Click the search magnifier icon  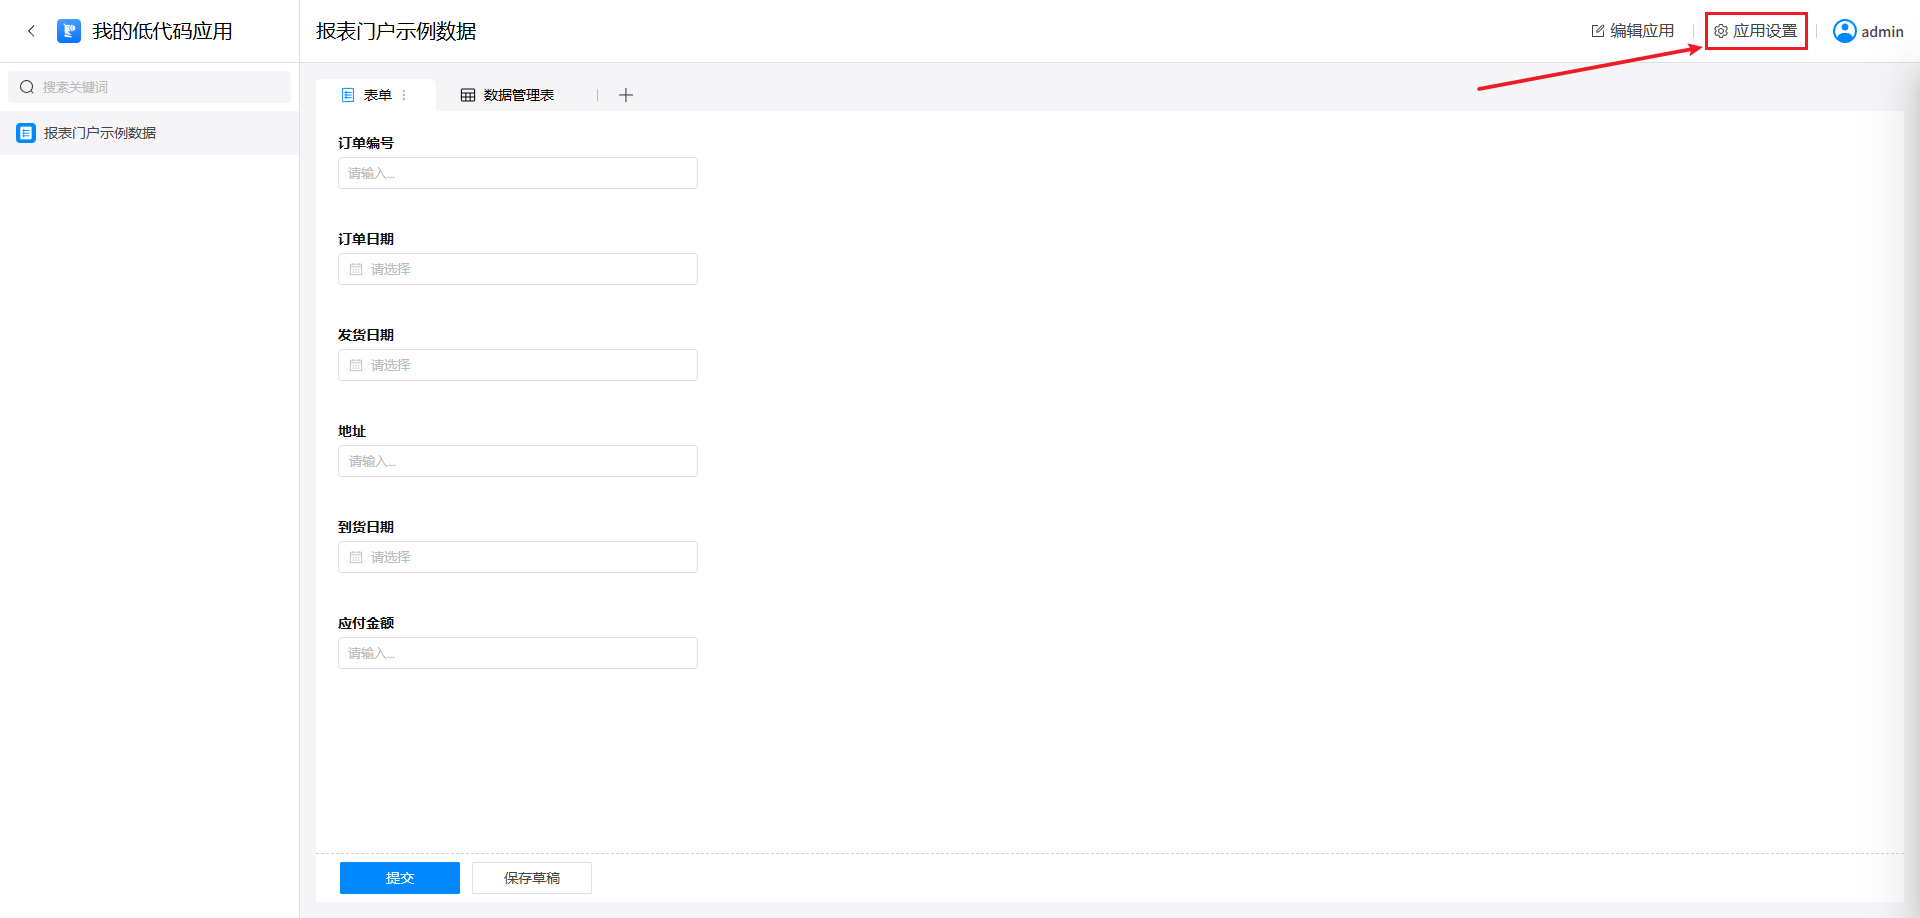(x=27, y=87)
